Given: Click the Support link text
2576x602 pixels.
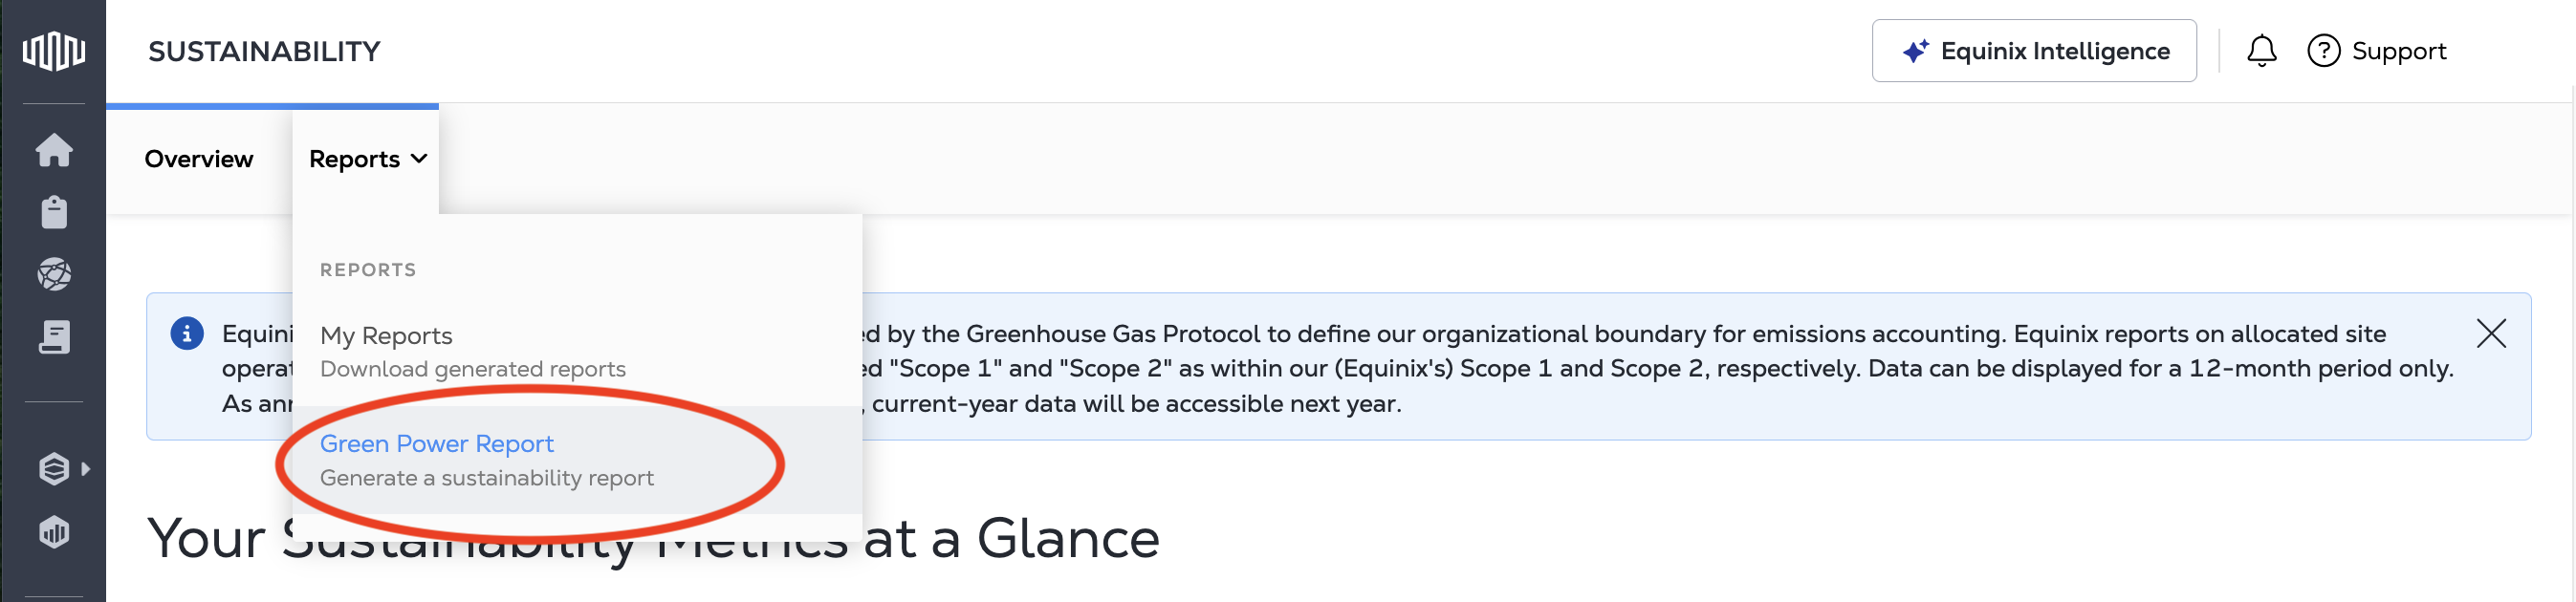Looking at the screenshot, I should 2398,51.
